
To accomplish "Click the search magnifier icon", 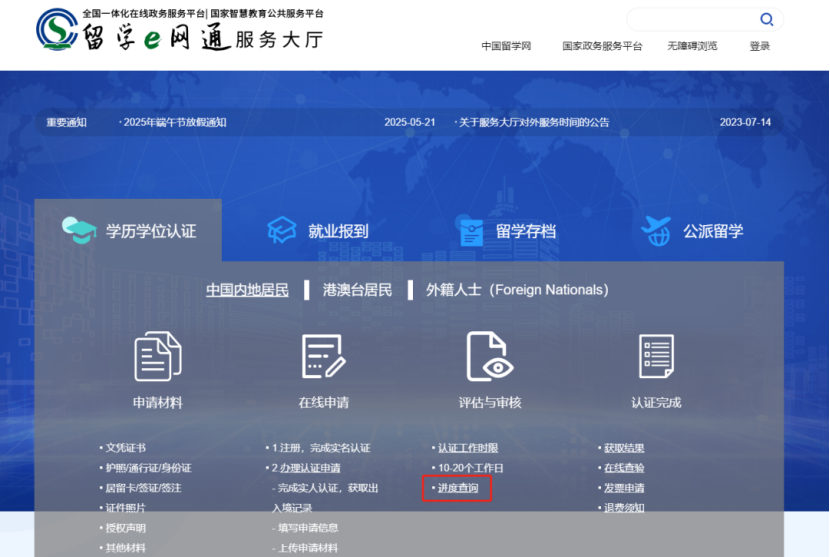I will pos(766,19).
